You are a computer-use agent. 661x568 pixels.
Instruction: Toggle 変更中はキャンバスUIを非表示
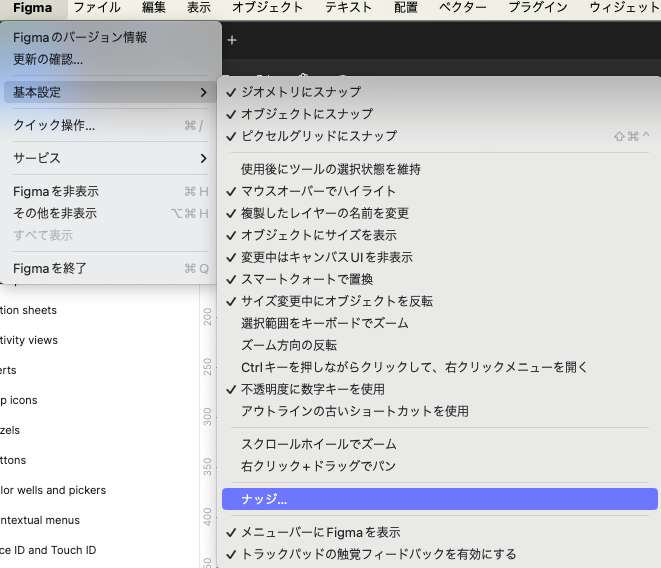click(x=440, y=257)
